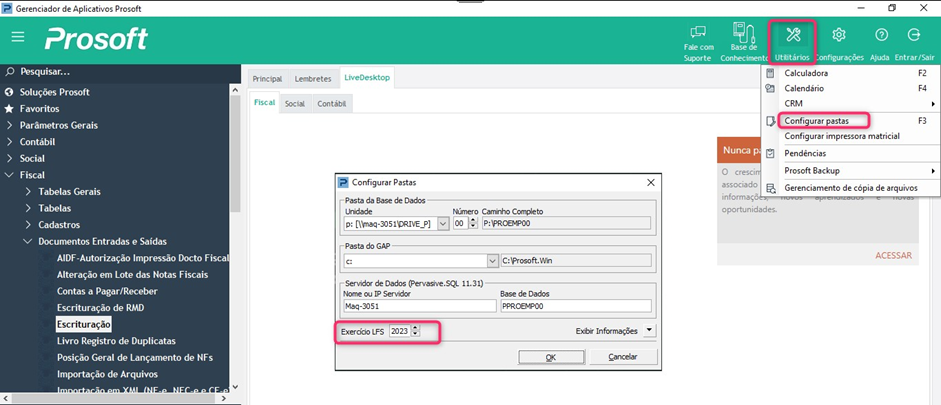Open the hamburger menu beside Prosoft logo
This screenshot has height=405, width=941.
click(18, 37)
